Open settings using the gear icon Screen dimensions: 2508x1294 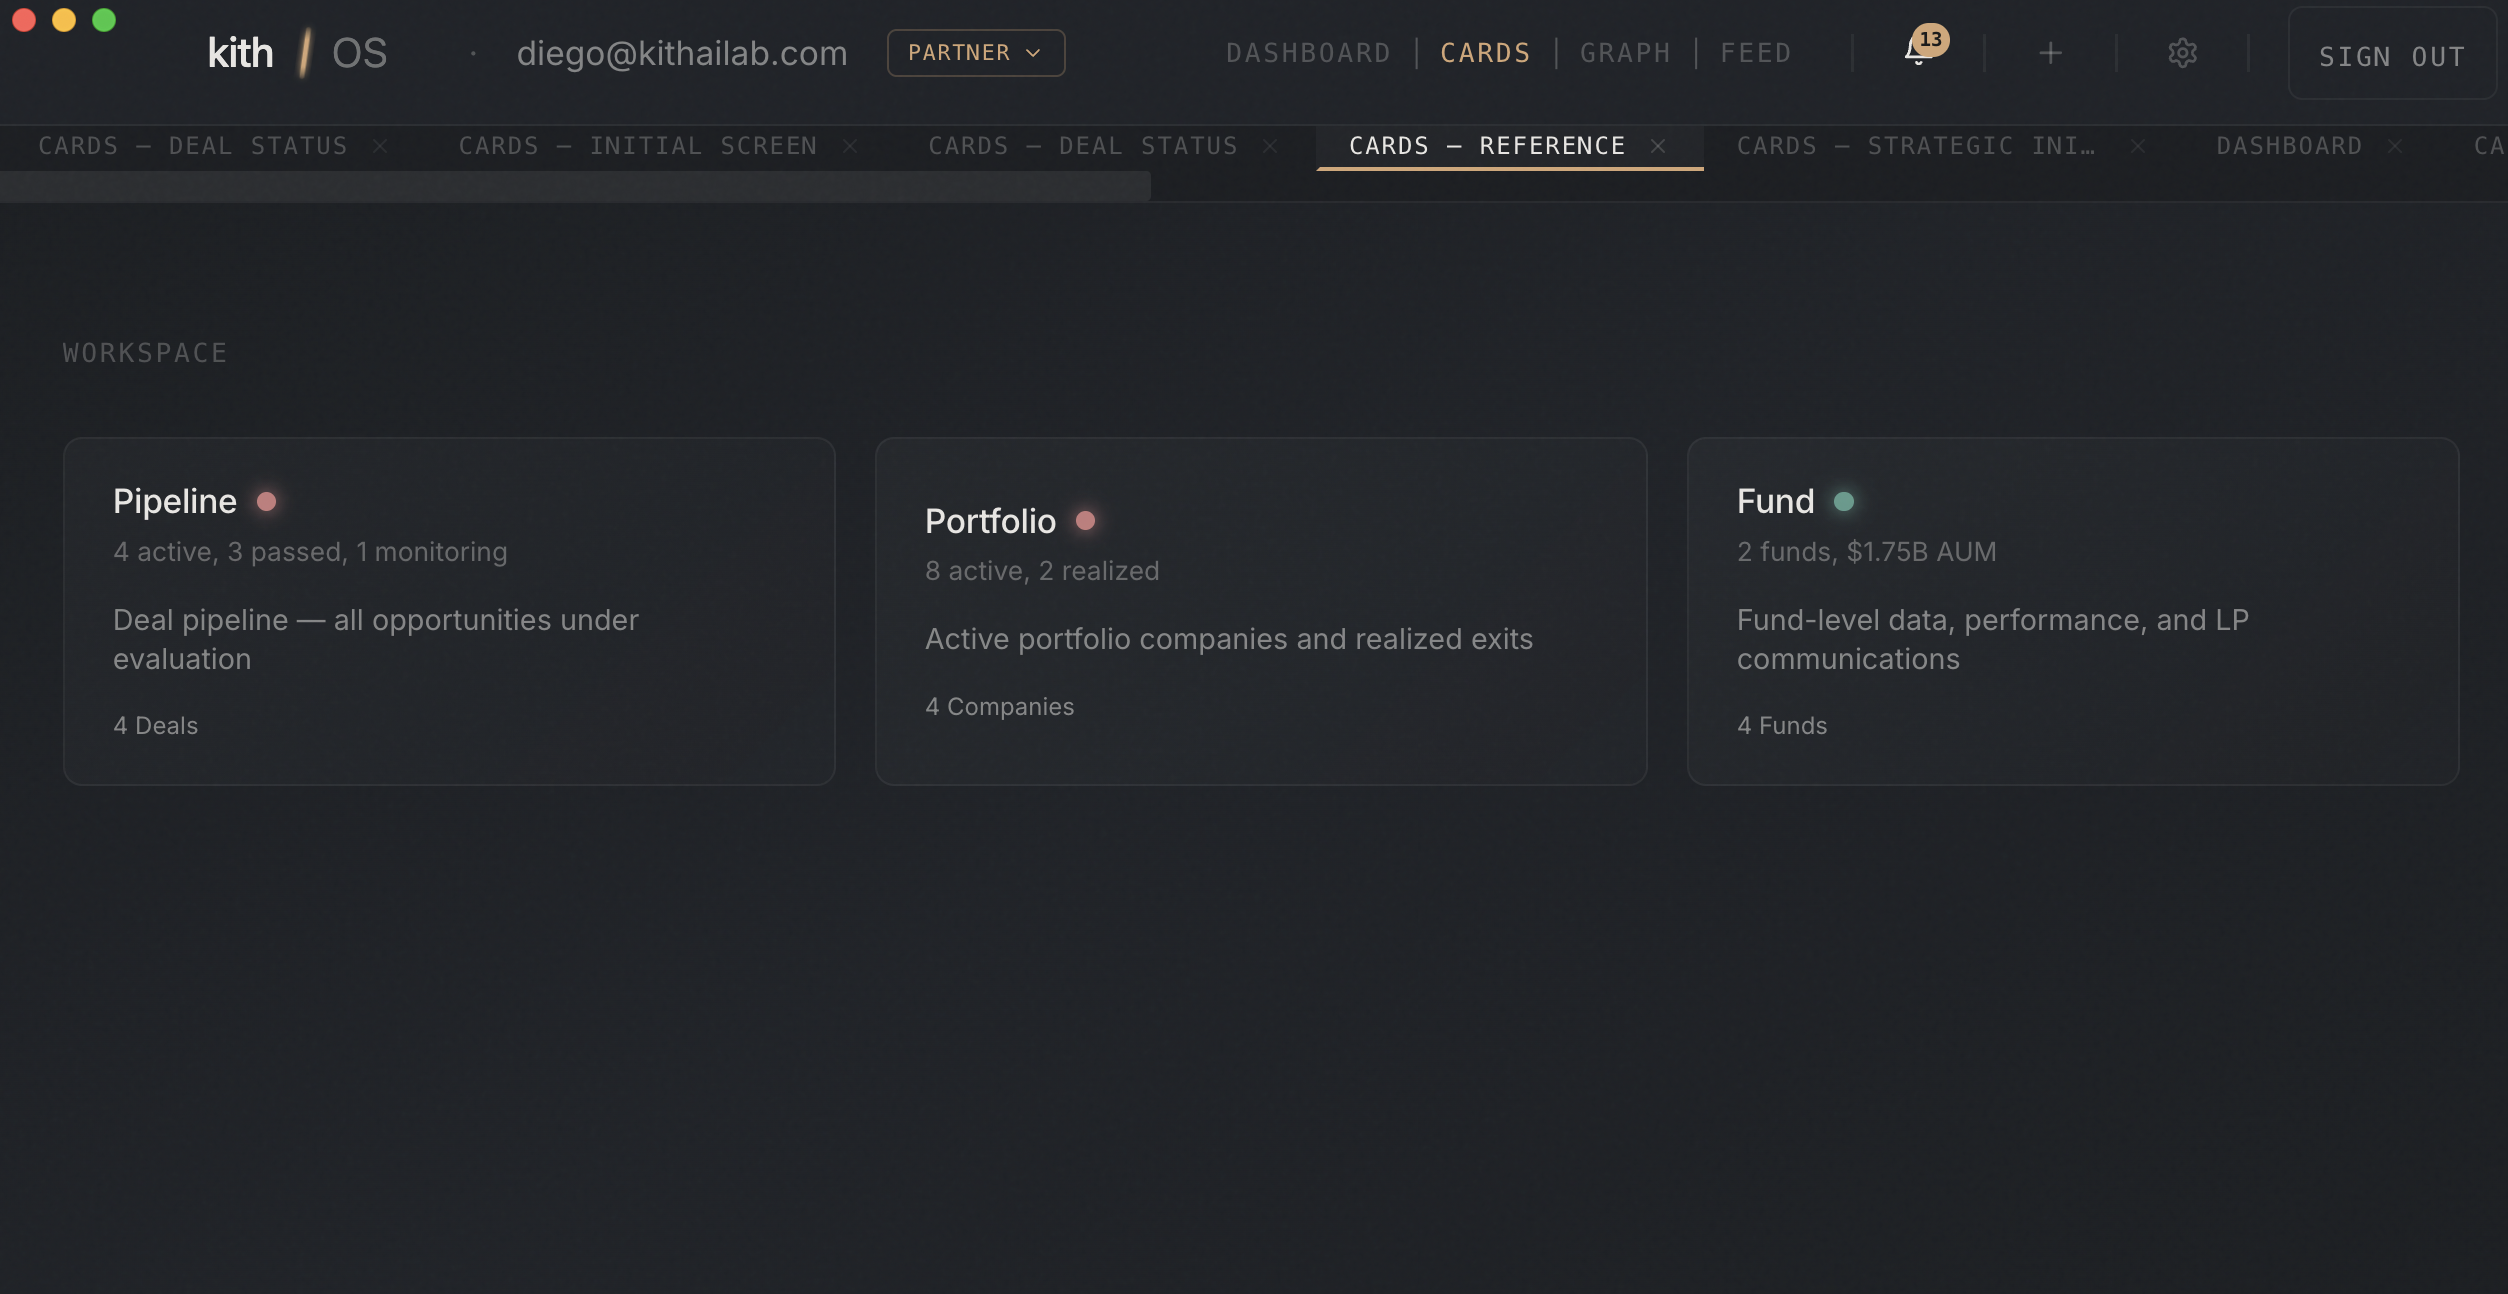[2183, 53]
